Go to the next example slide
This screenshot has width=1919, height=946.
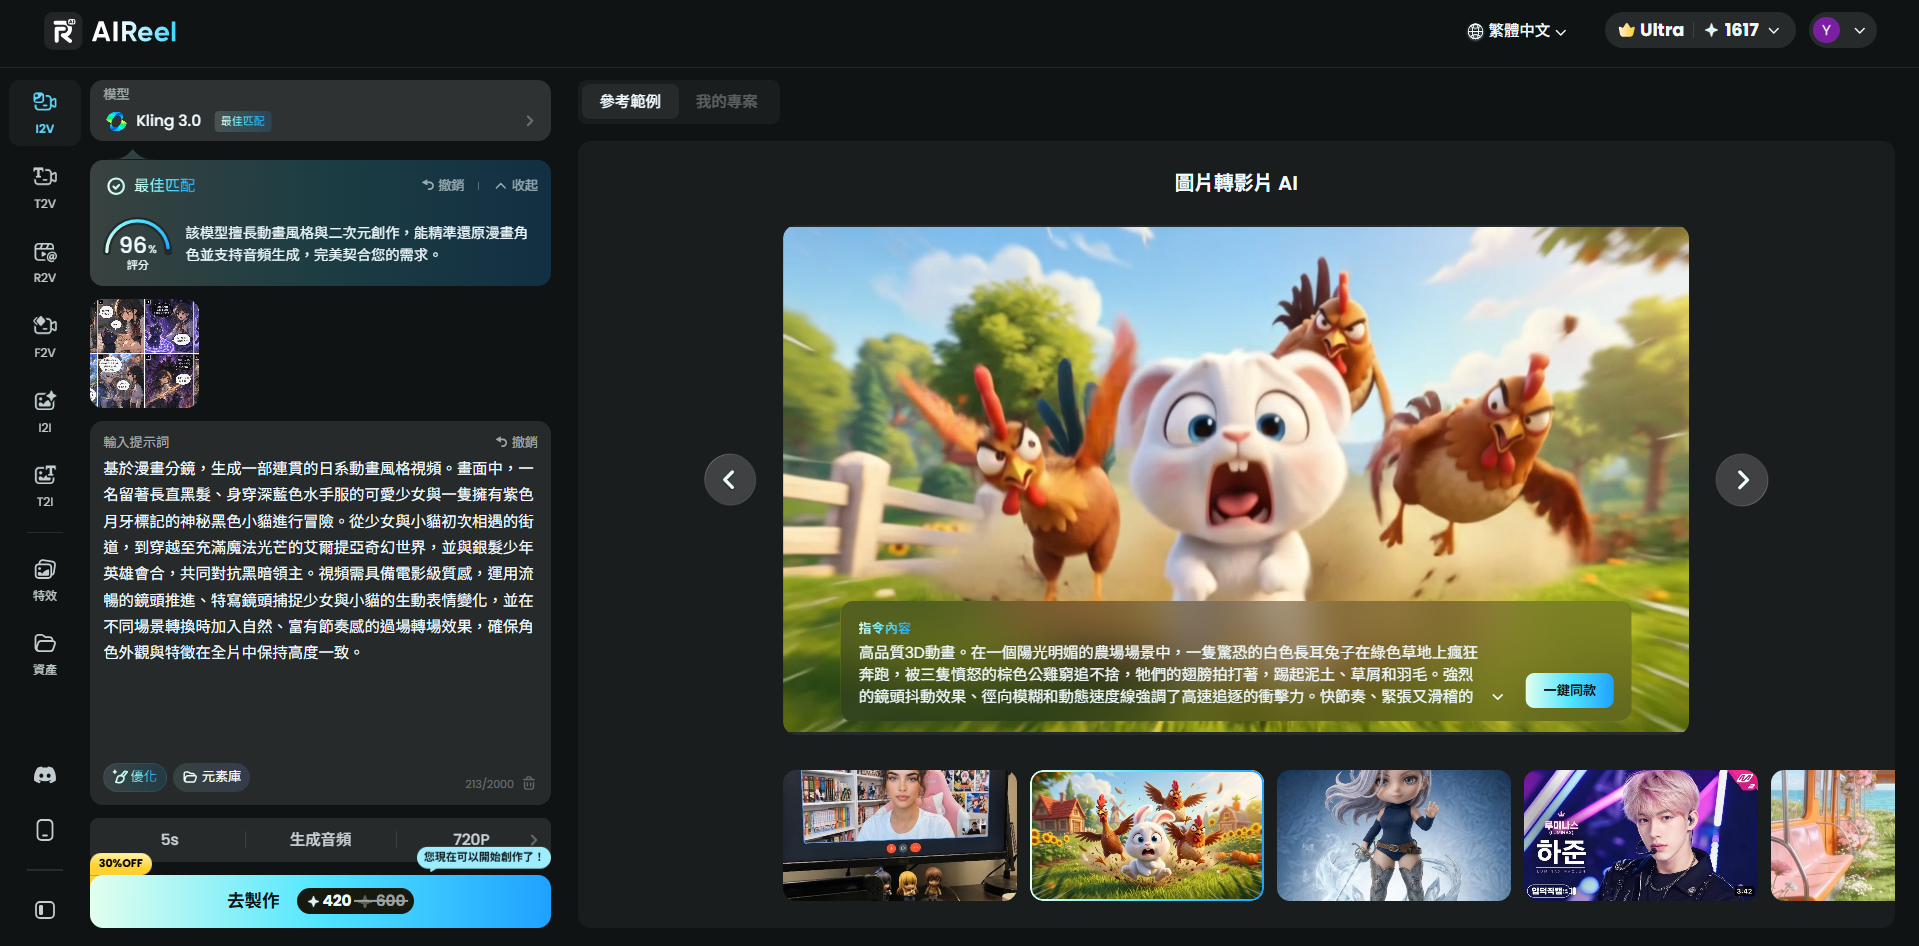pos(1742,480)
